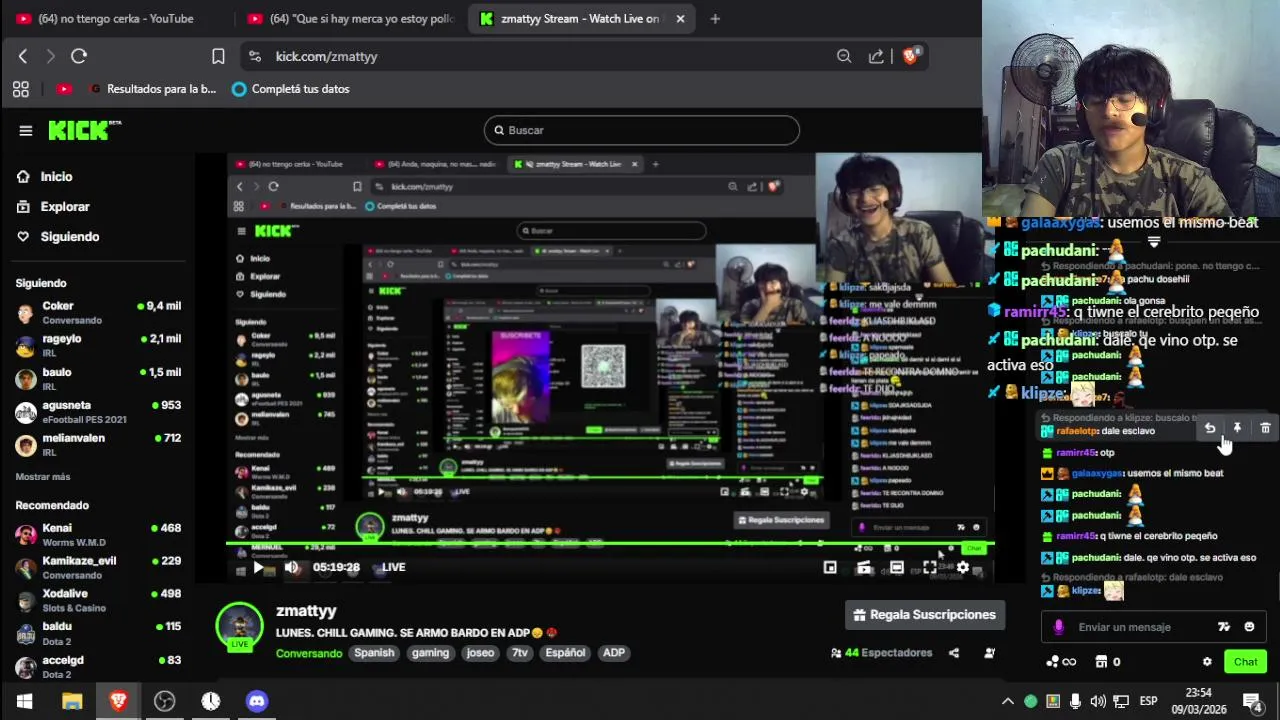Open the emoji picker in chat input
Screen dimensions: 1280x720
1249,627
